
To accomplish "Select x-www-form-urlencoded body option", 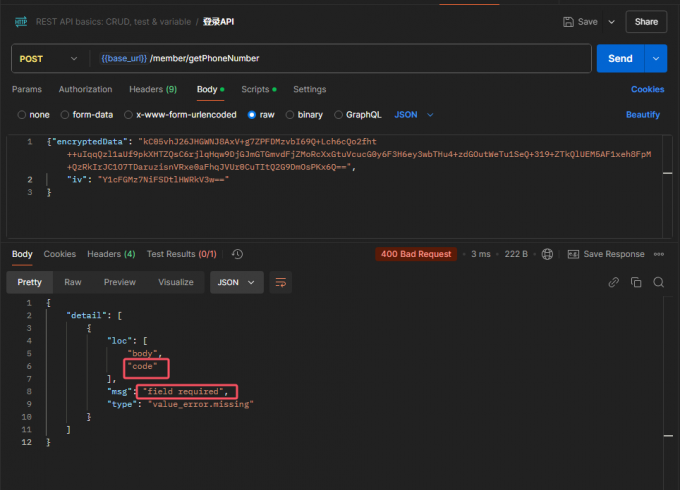I will pos(128,115).
